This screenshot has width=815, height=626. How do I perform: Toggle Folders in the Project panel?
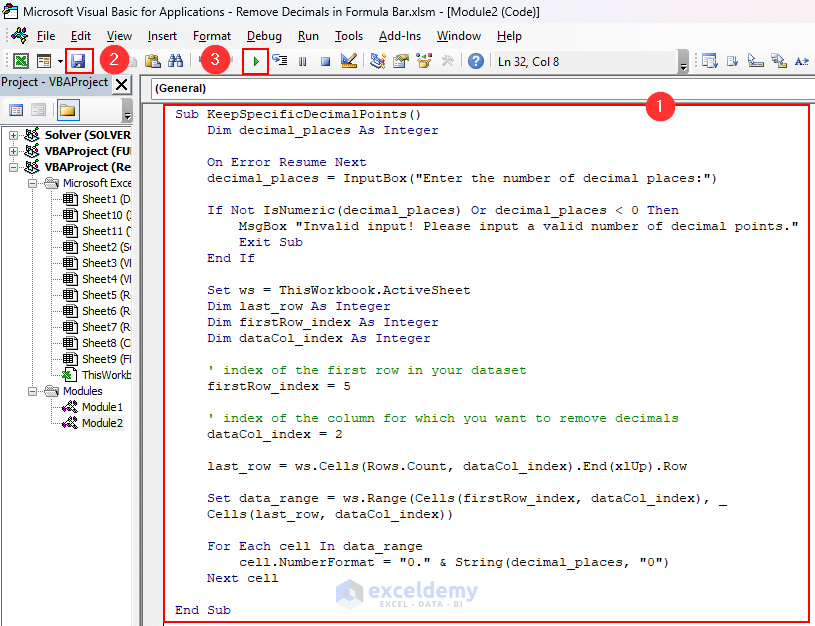68,110
